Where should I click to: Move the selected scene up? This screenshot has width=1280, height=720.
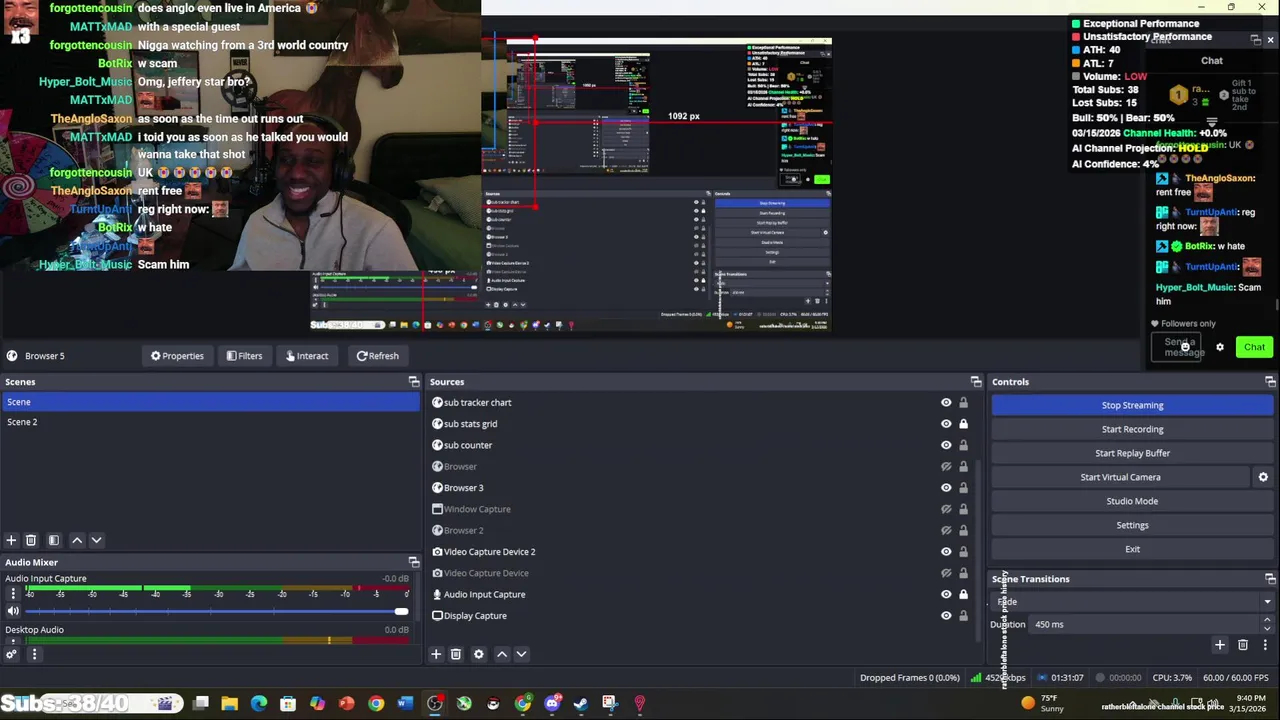coord(77,540)
